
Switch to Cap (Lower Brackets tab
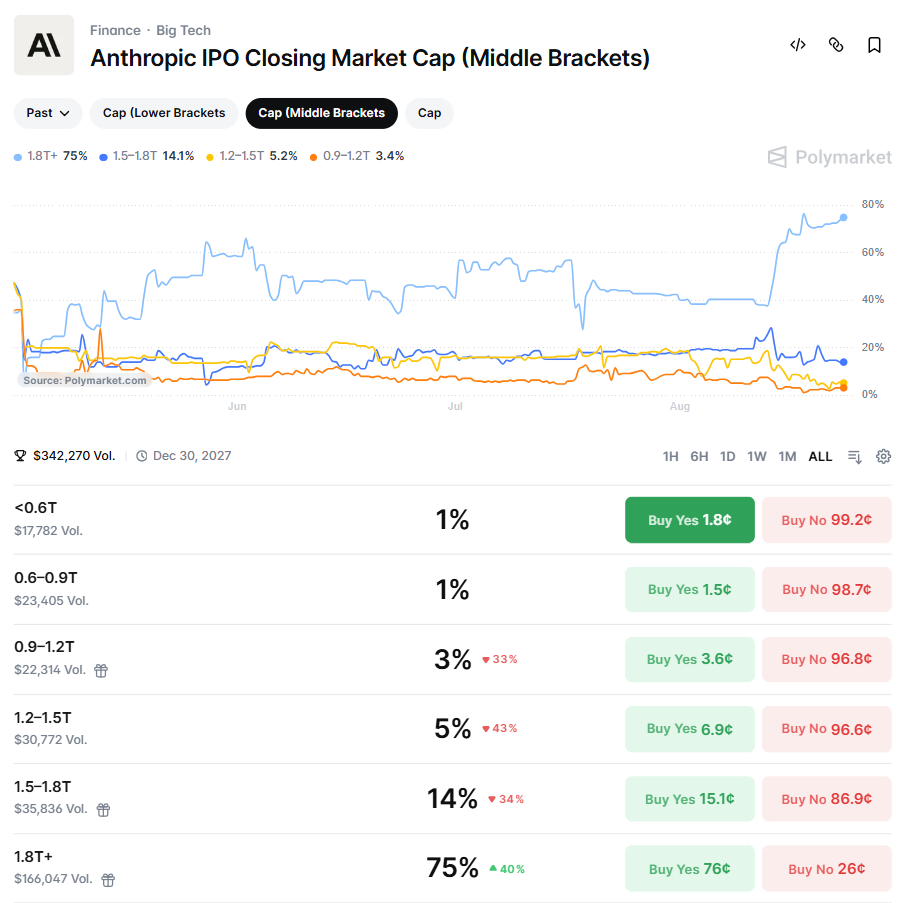[x=164, y=113]
